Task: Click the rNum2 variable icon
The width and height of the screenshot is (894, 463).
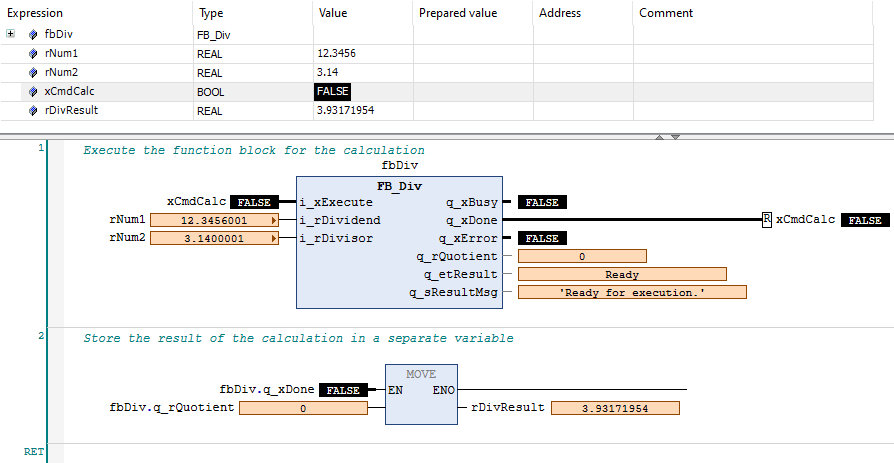Action: point(33,72)
